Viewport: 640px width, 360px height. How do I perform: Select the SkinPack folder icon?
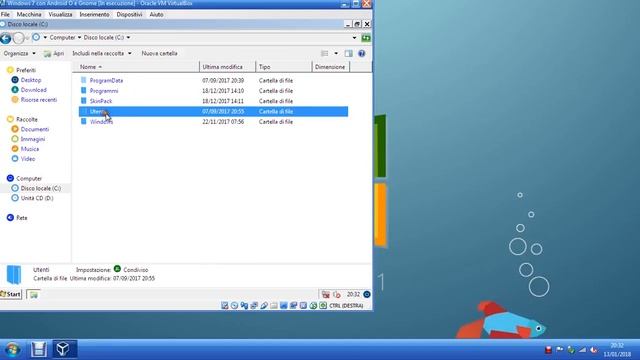(x=84, y=101)
